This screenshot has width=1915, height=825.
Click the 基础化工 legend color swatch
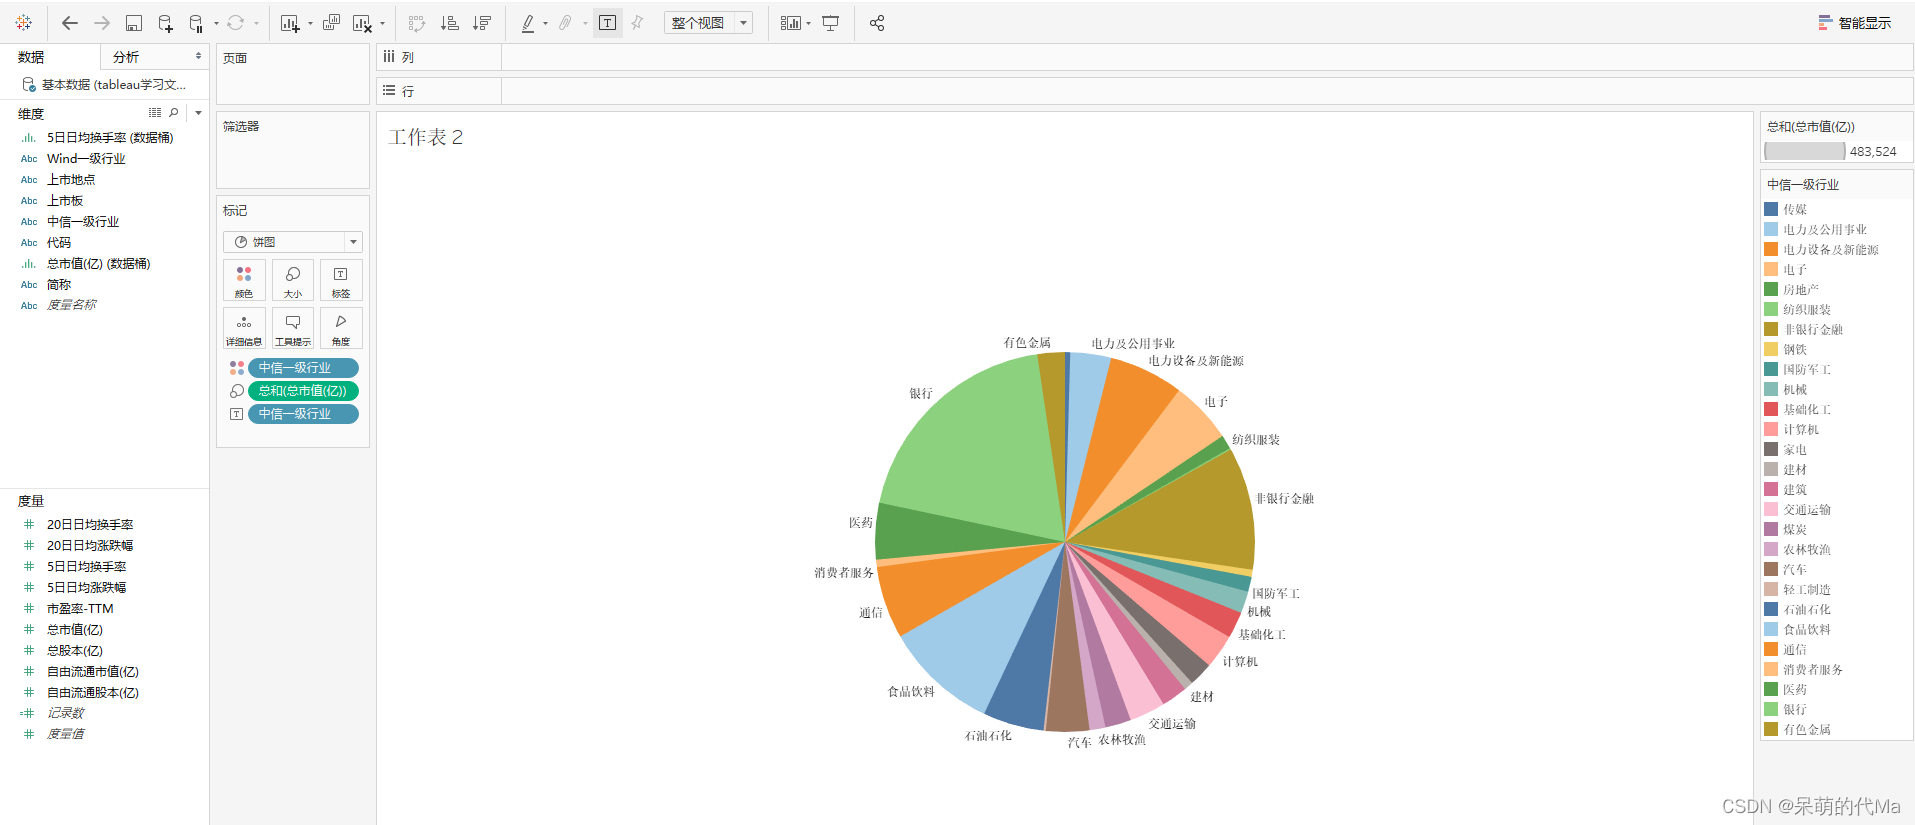pos(1771,409)
